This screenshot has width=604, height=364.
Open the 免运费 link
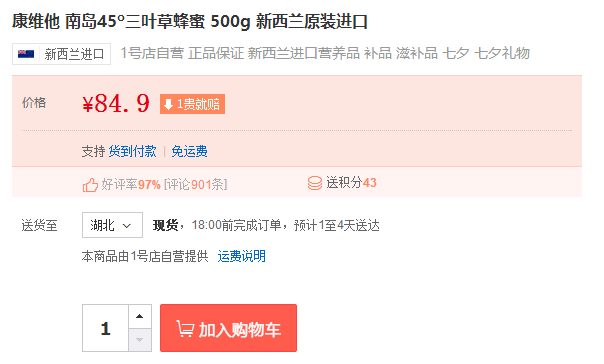[x=189, y=151]
